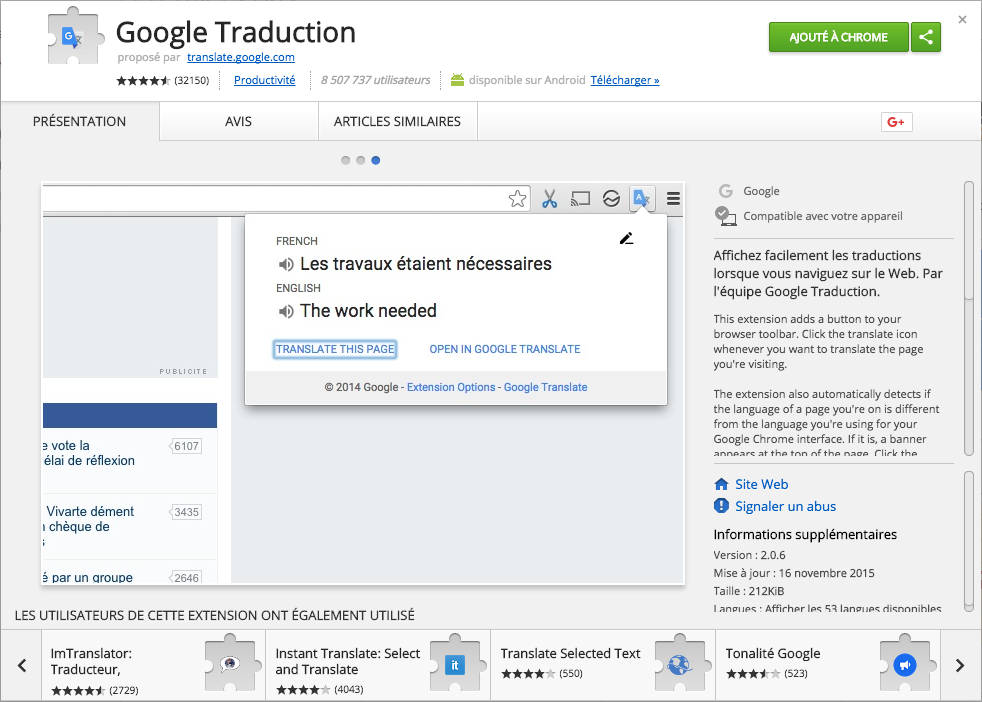The image size is (982, 702).
Task: Click The work needed translation text
Action: [368, 311]
